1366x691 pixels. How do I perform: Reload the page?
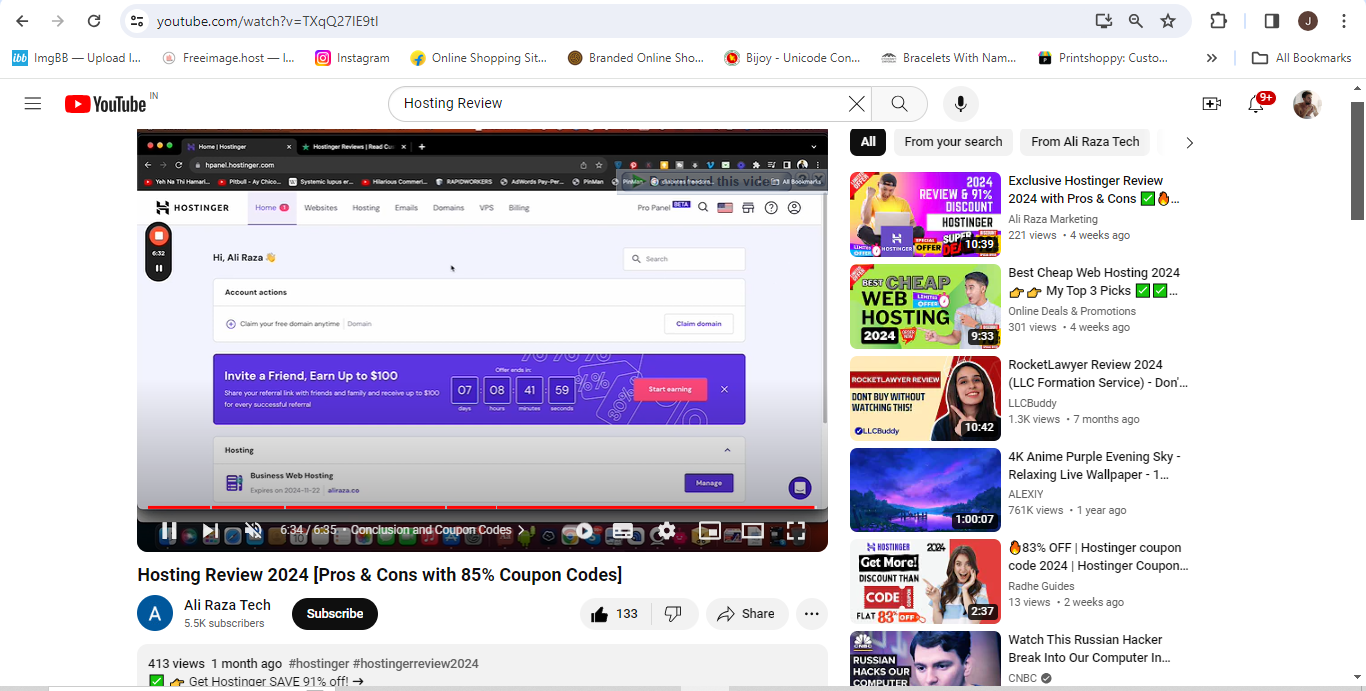pos(93,21)
